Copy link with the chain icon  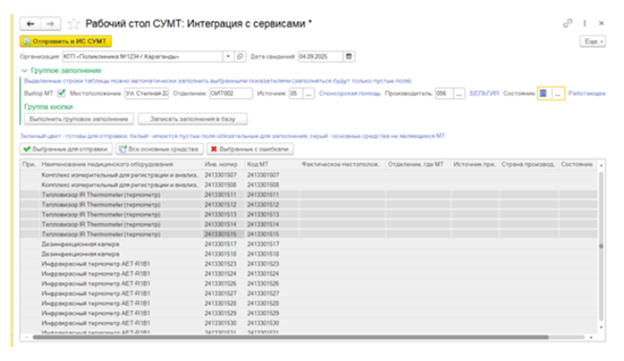click(x=567, y=23)
